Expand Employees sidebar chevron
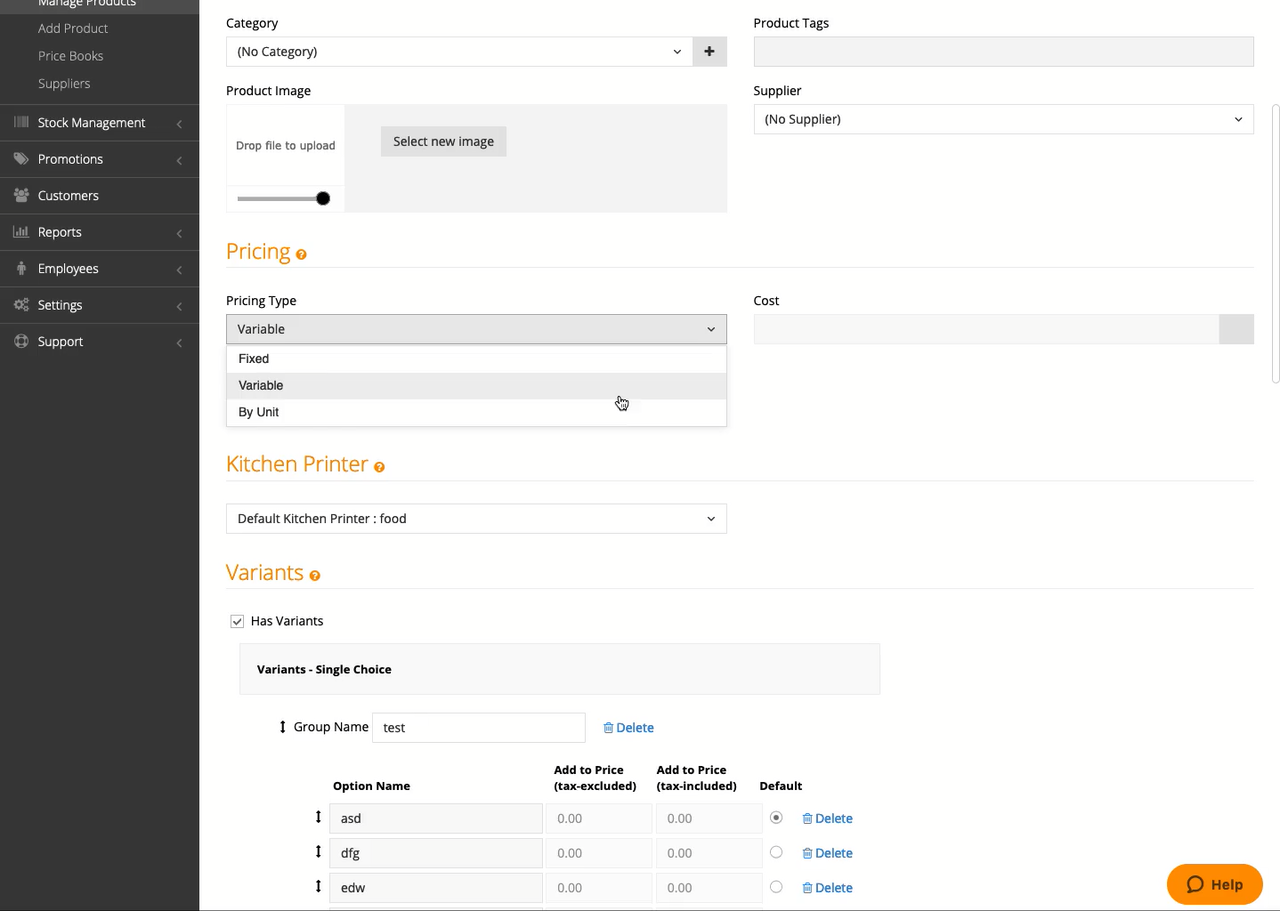The width and height of the screenshot is (1280, 911). [x=179, y=269]
